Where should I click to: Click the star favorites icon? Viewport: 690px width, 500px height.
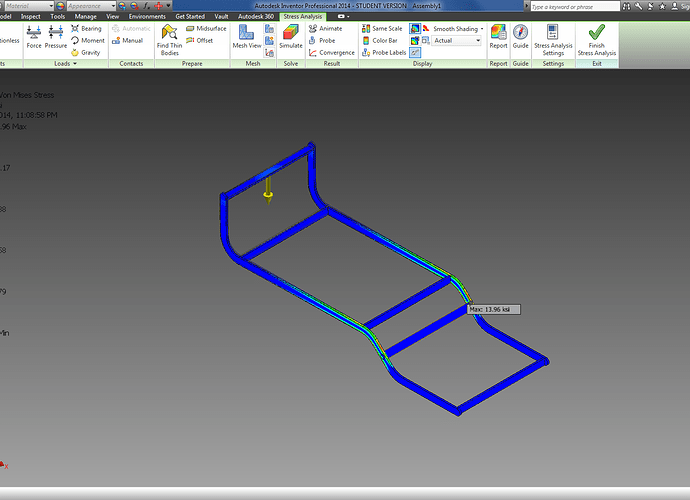point(662,6)
